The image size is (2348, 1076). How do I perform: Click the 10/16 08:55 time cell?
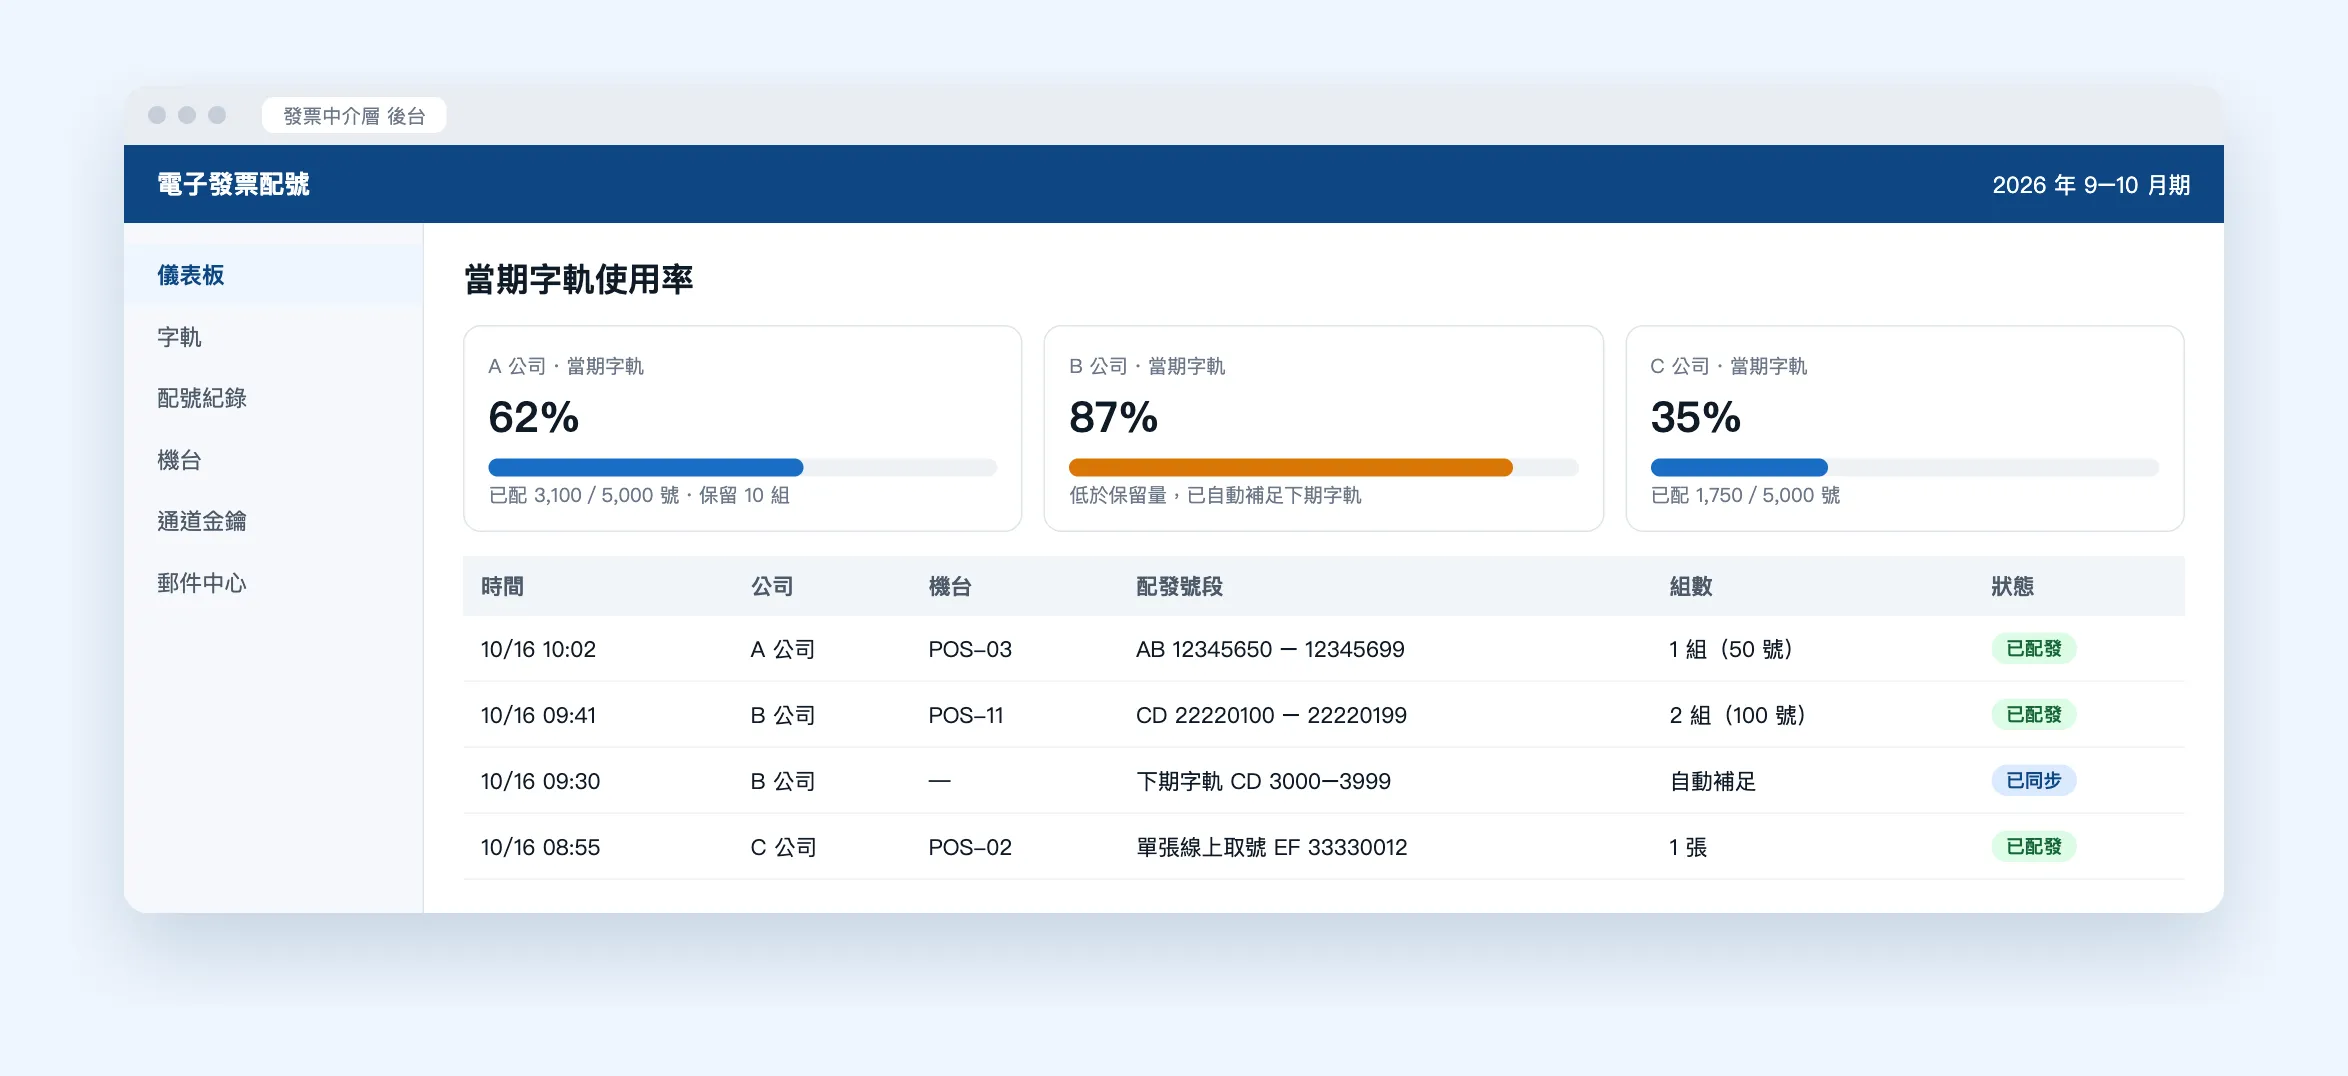(540, 847)
